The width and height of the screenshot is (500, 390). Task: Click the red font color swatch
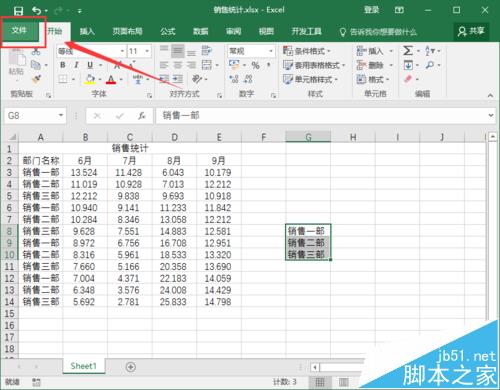click(111, 79)
